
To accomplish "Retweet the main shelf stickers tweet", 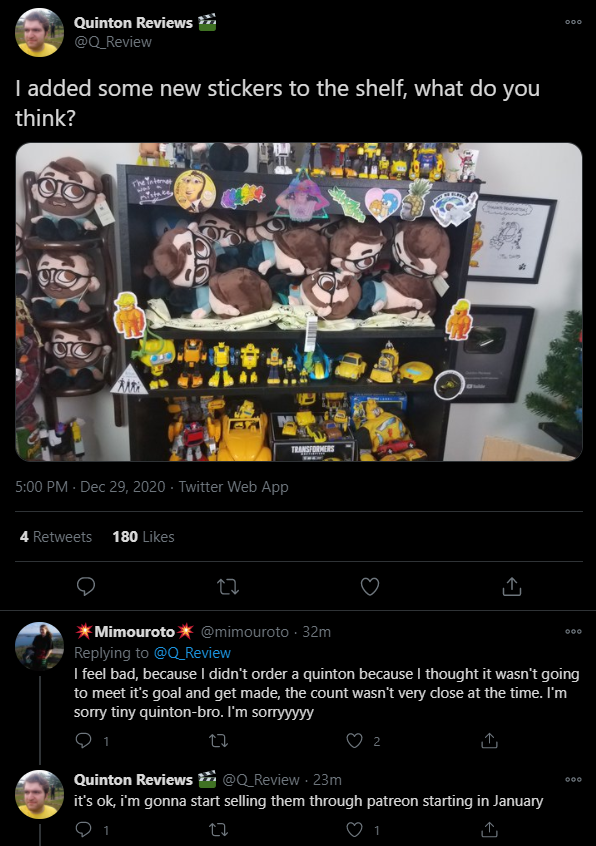I will (228, 586).
